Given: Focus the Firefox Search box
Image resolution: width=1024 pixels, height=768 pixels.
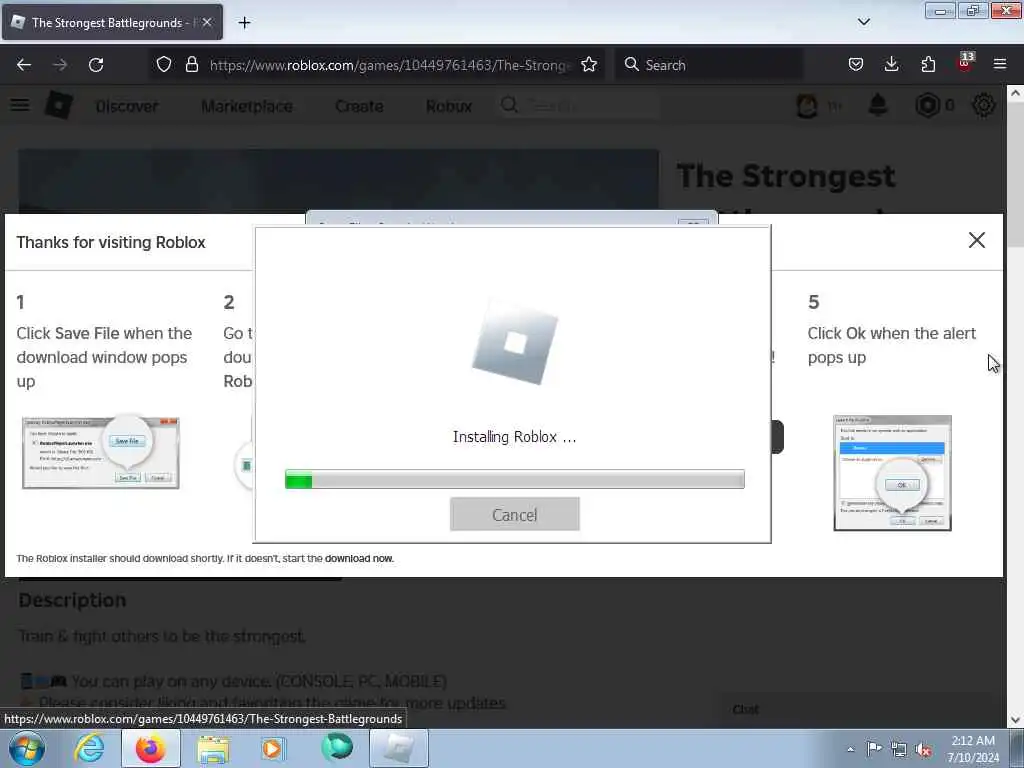Looking at the screenshot, I should click(709, 65).
